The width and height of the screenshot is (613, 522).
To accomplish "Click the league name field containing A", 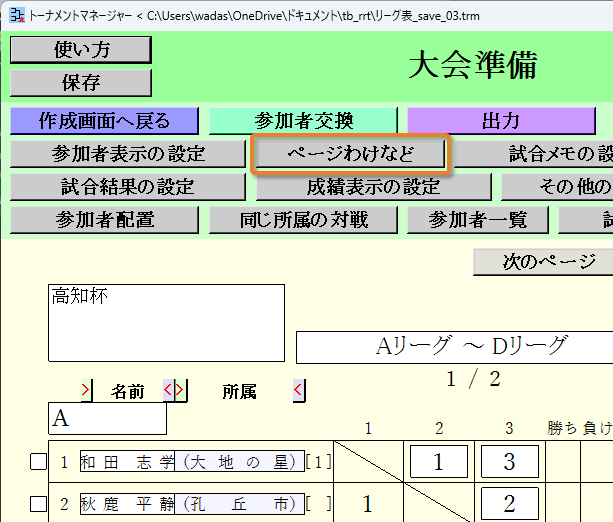I will point(108,418).
